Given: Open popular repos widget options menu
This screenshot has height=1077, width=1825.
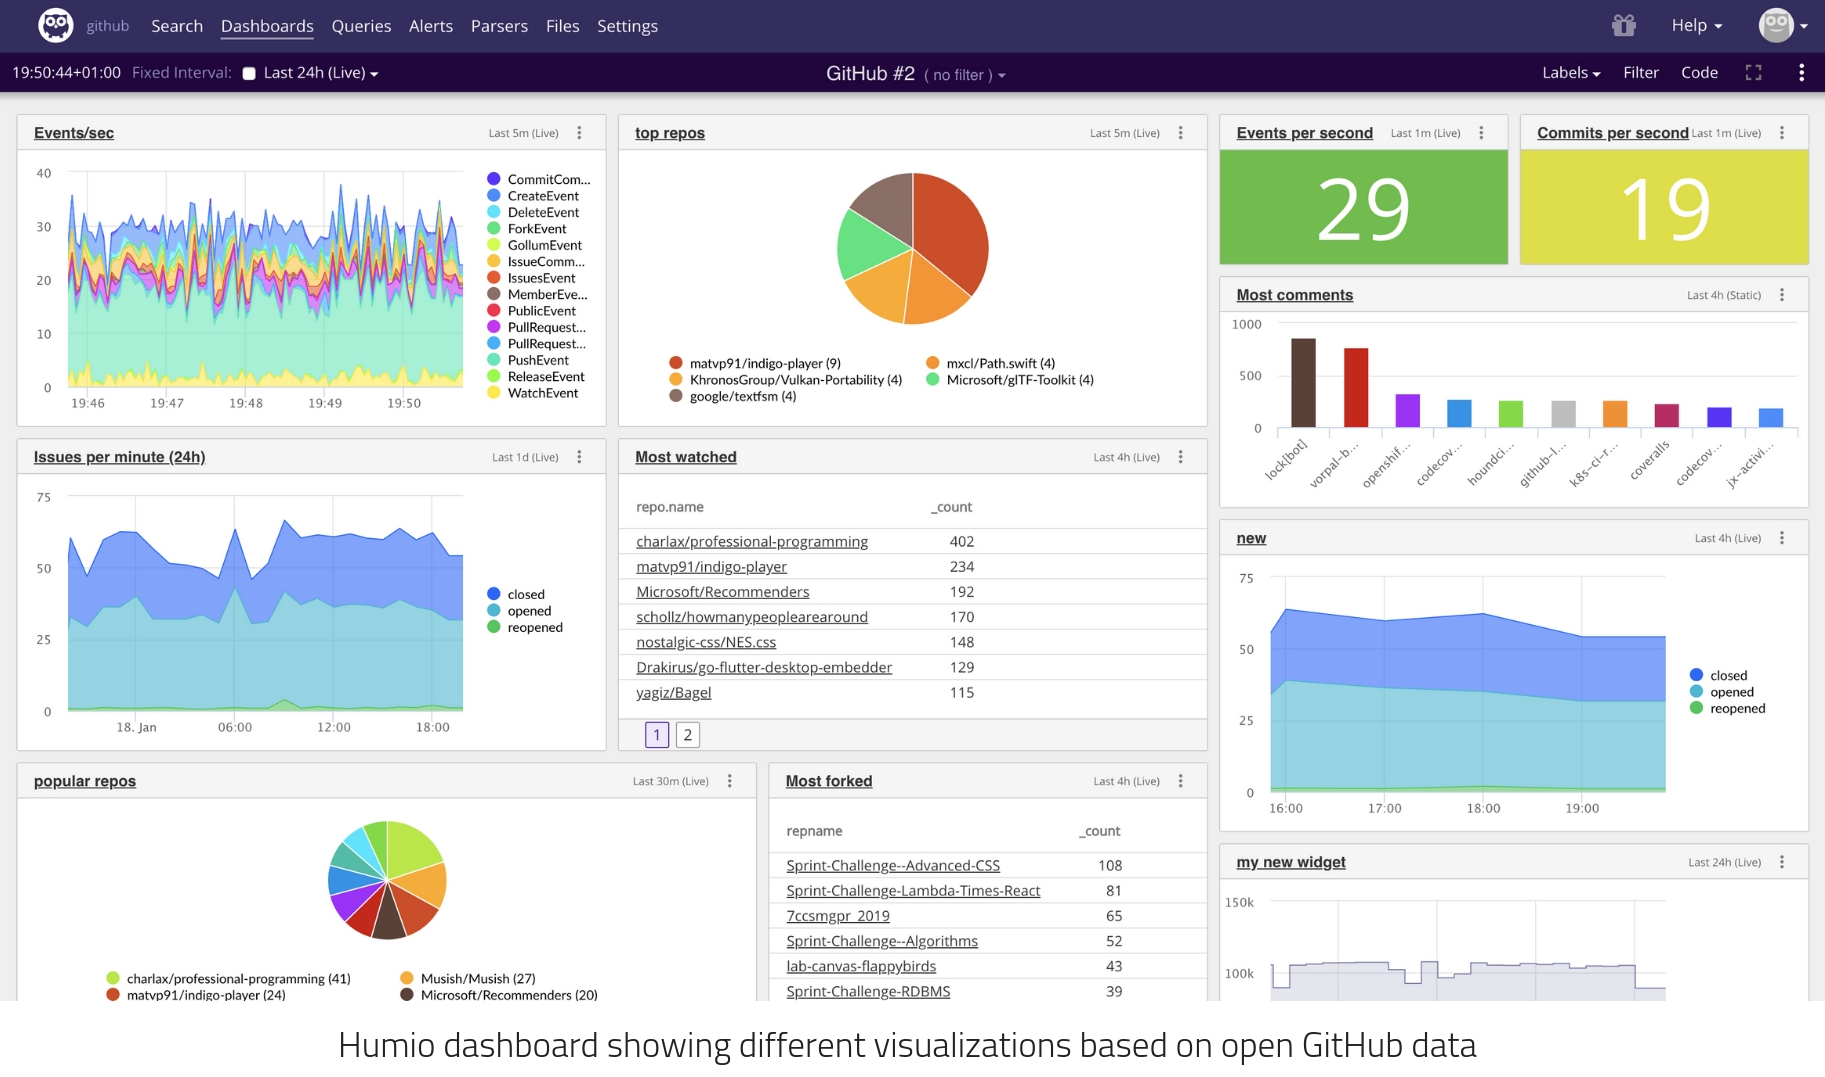Looking at the screenshot, I should 730,781.
